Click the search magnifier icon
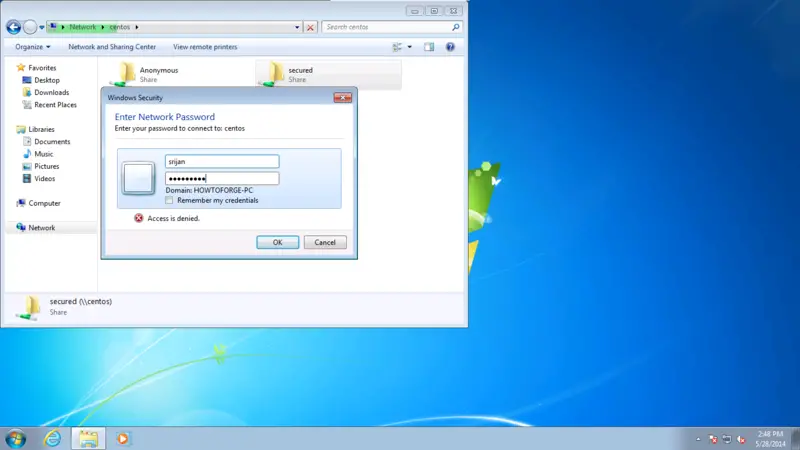 [x=456, y=27]
